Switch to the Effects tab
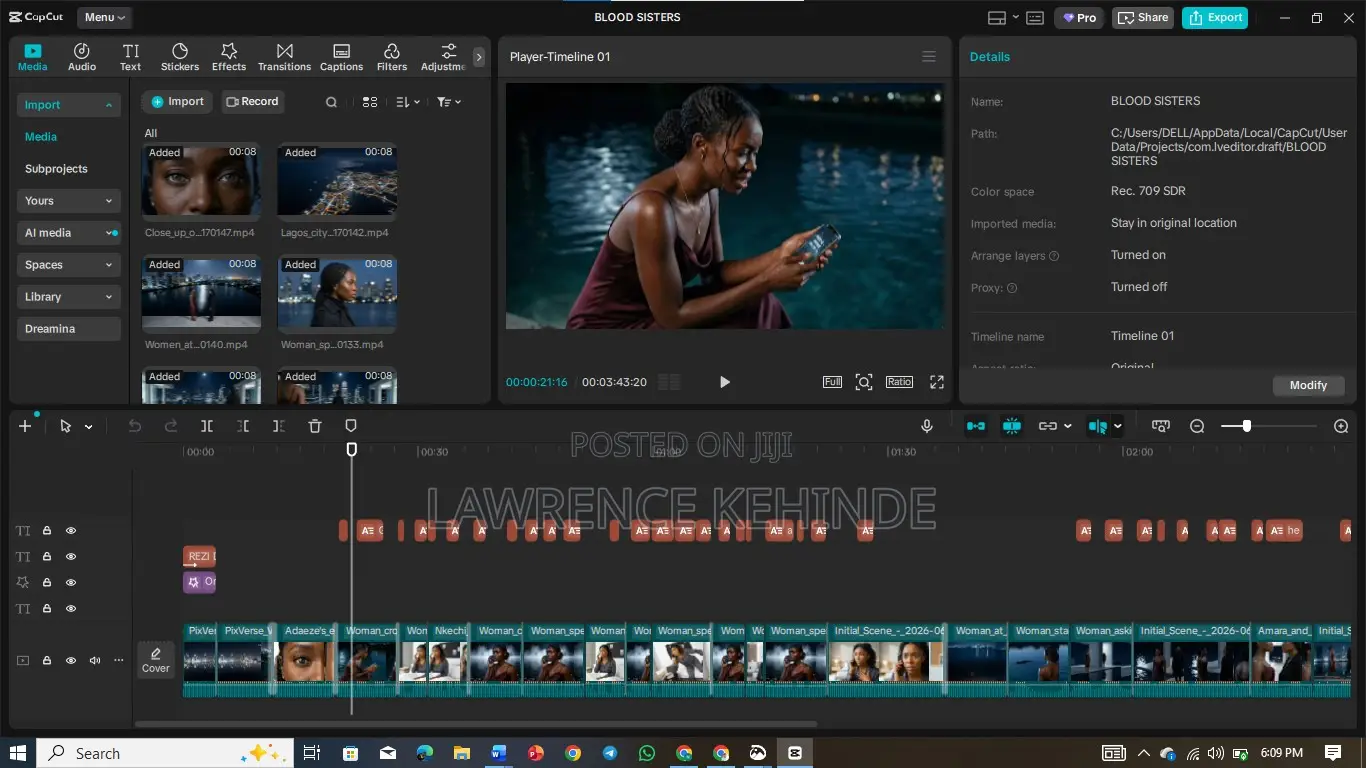This screenshot has width=1366, height=768. click(229, 57)
